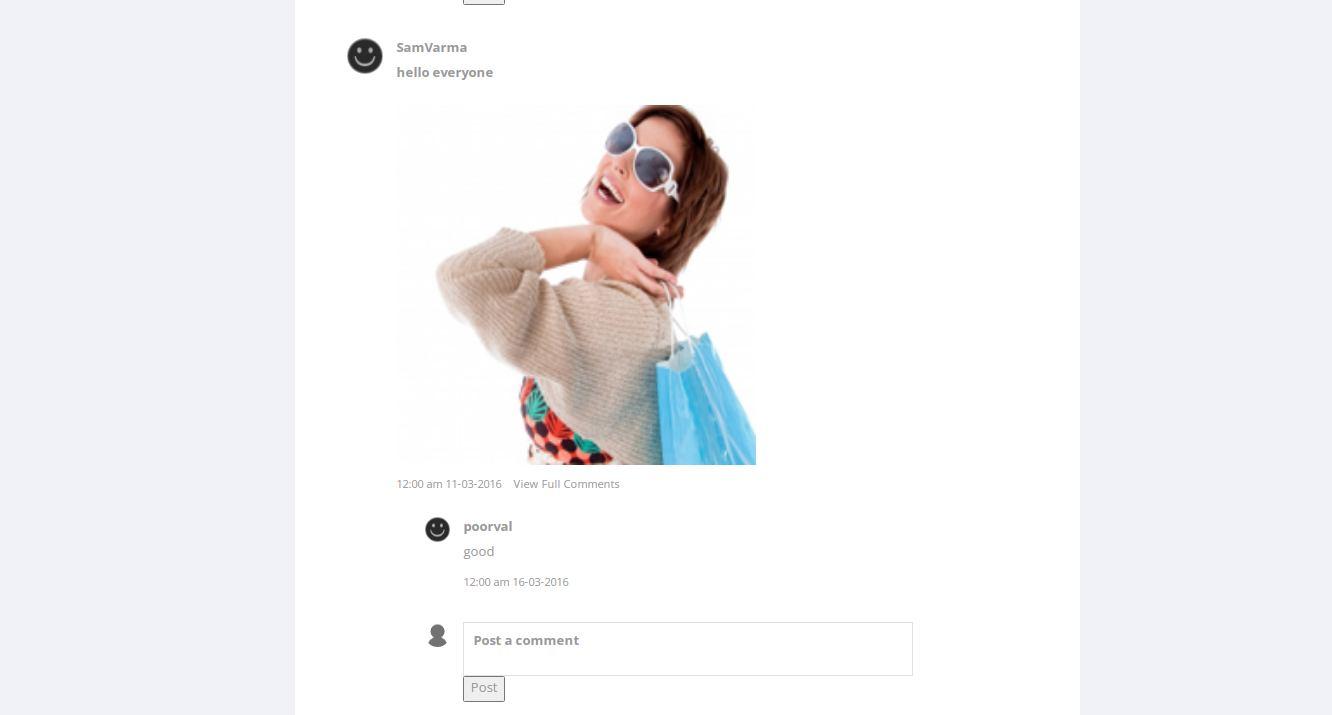
Task: Focus the Post a comment field
Action: (688, 649)
